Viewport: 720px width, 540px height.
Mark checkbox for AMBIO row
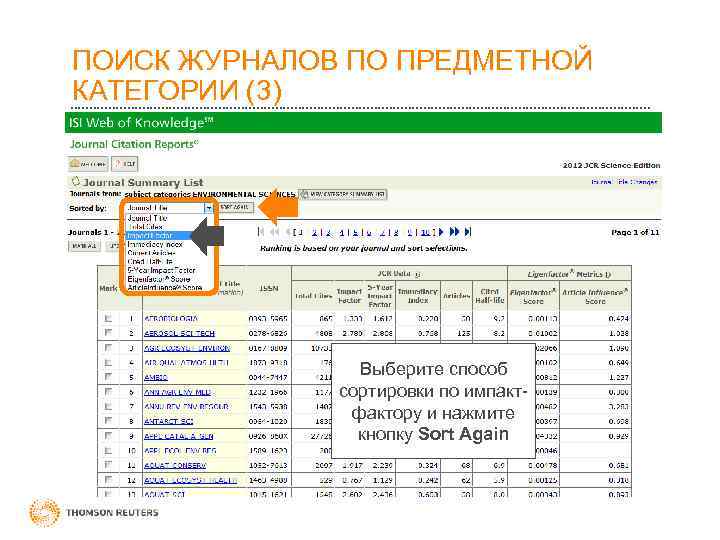tap(108, 377)
